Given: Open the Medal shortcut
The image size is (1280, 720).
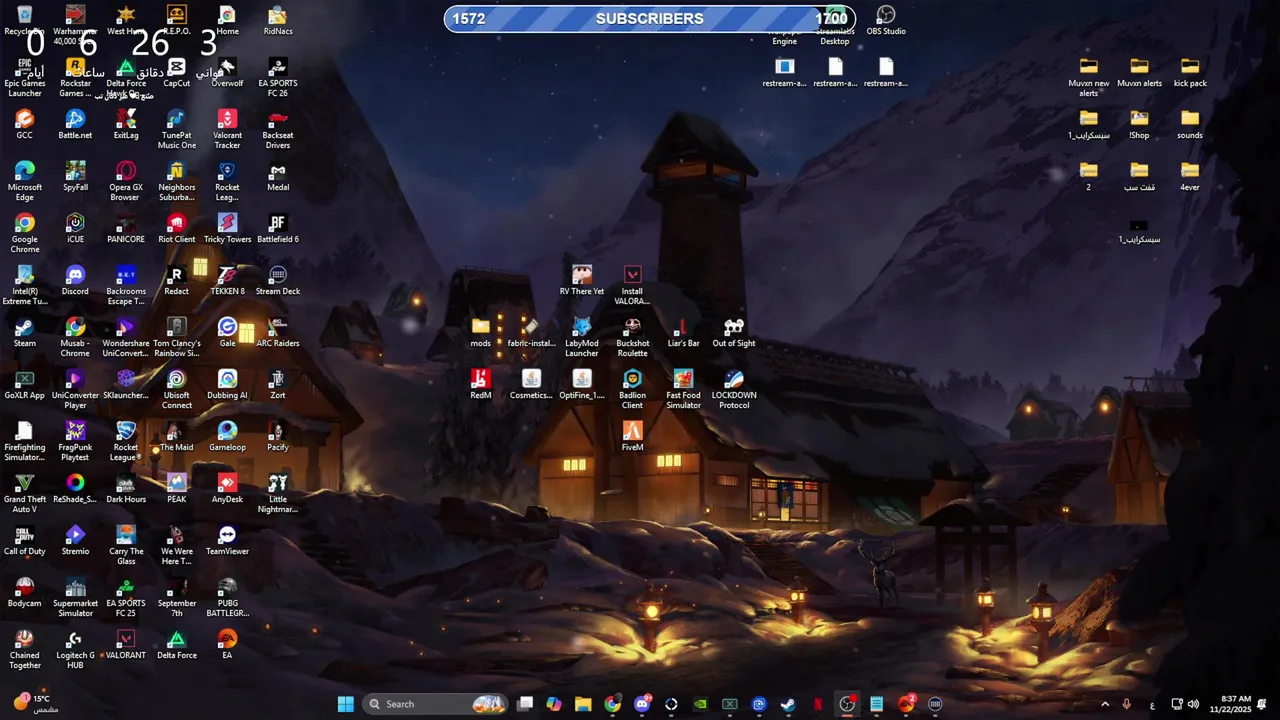Looking at the screenshot, I should (278, 176).
